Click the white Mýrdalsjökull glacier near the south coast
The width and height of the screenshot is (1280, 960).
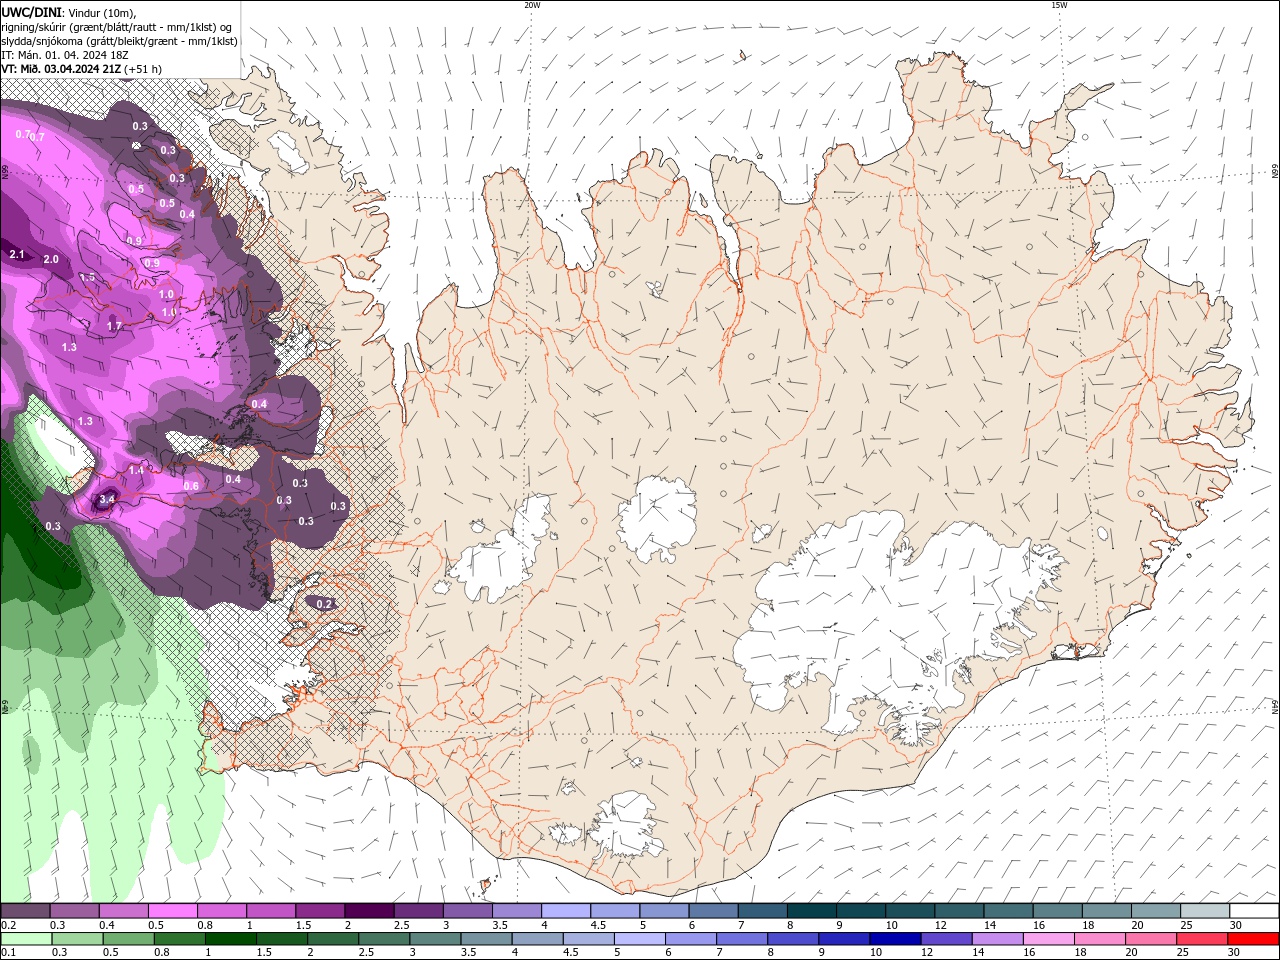626,826
